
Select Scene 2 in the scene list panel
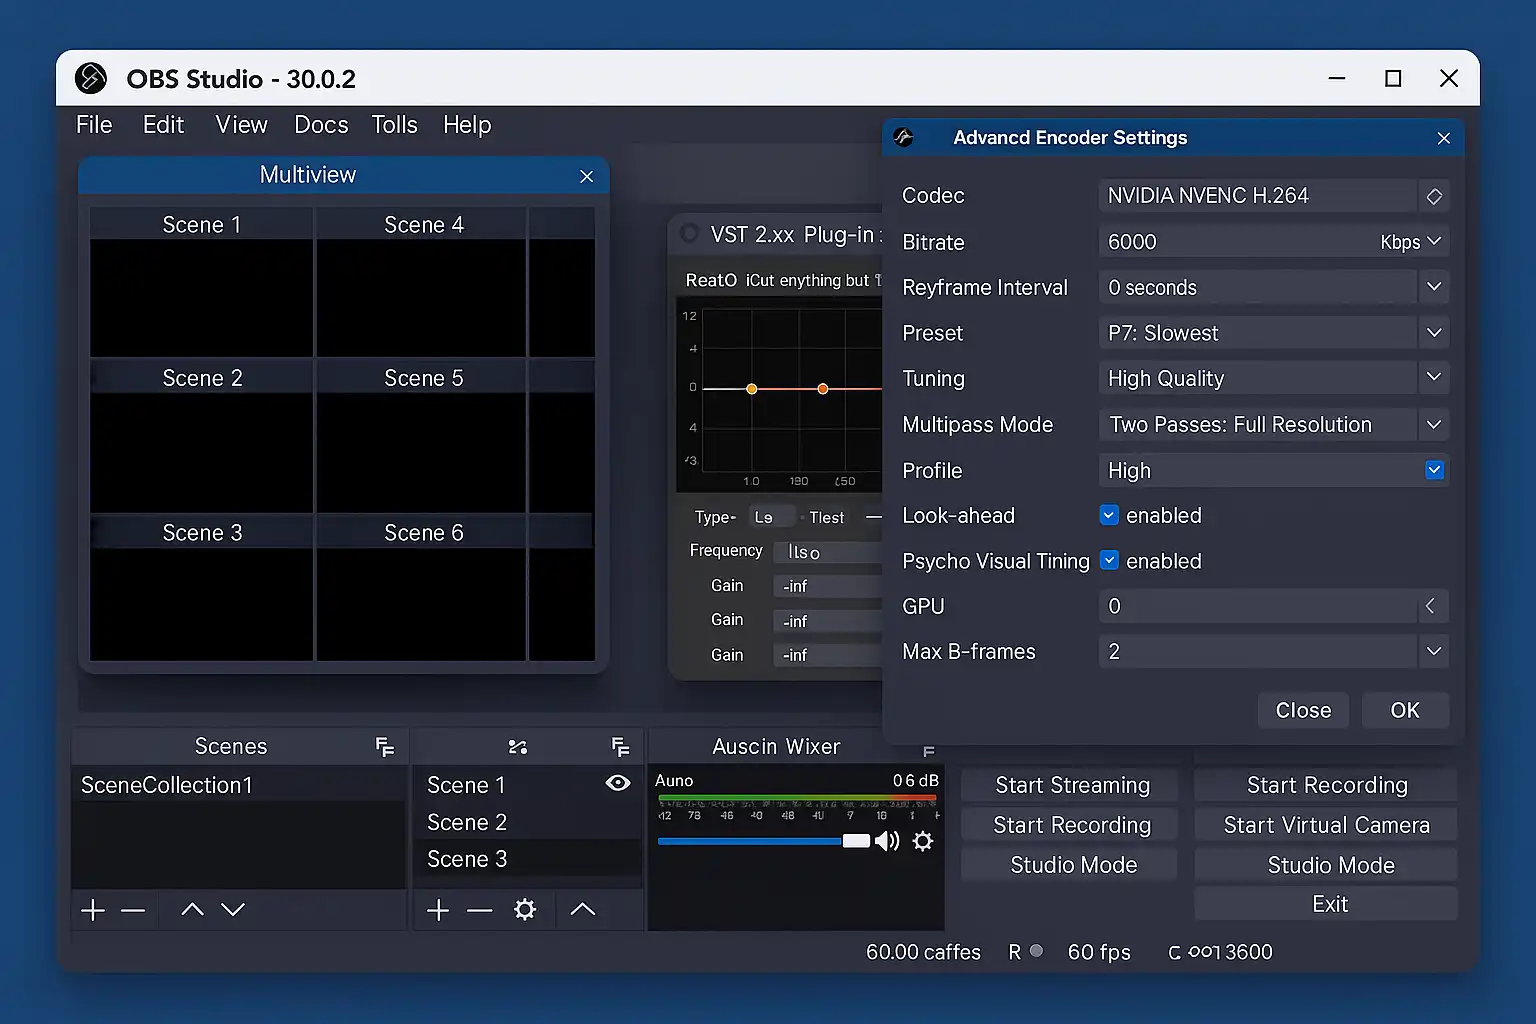pyautogui.click(x=527, y=822)
